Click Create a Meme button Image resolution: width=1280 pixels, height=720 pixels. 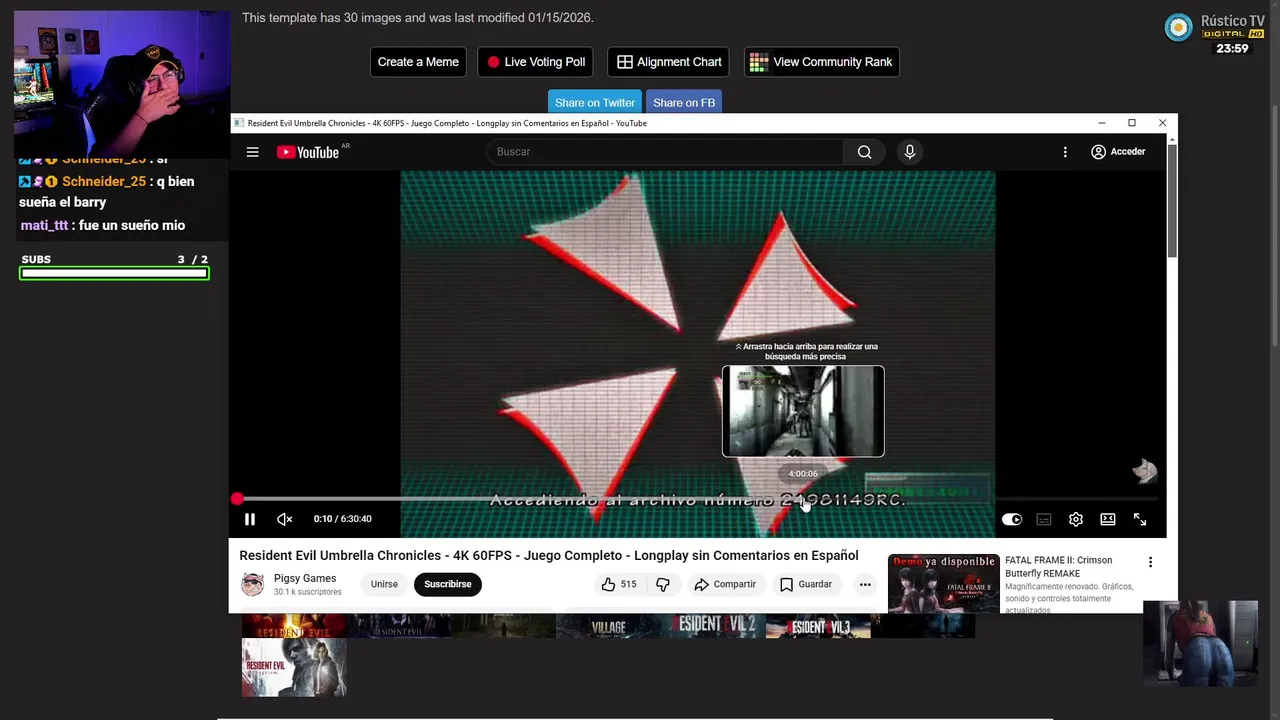(x=418, y=62)
